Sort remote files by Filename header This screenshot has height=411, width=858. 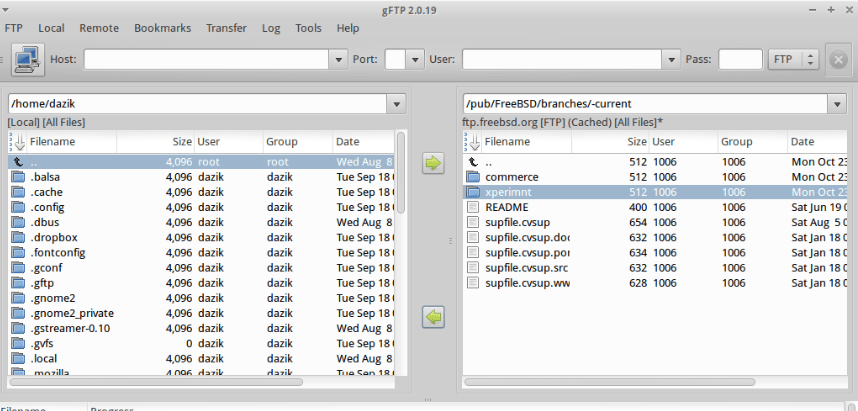(526, 142)
